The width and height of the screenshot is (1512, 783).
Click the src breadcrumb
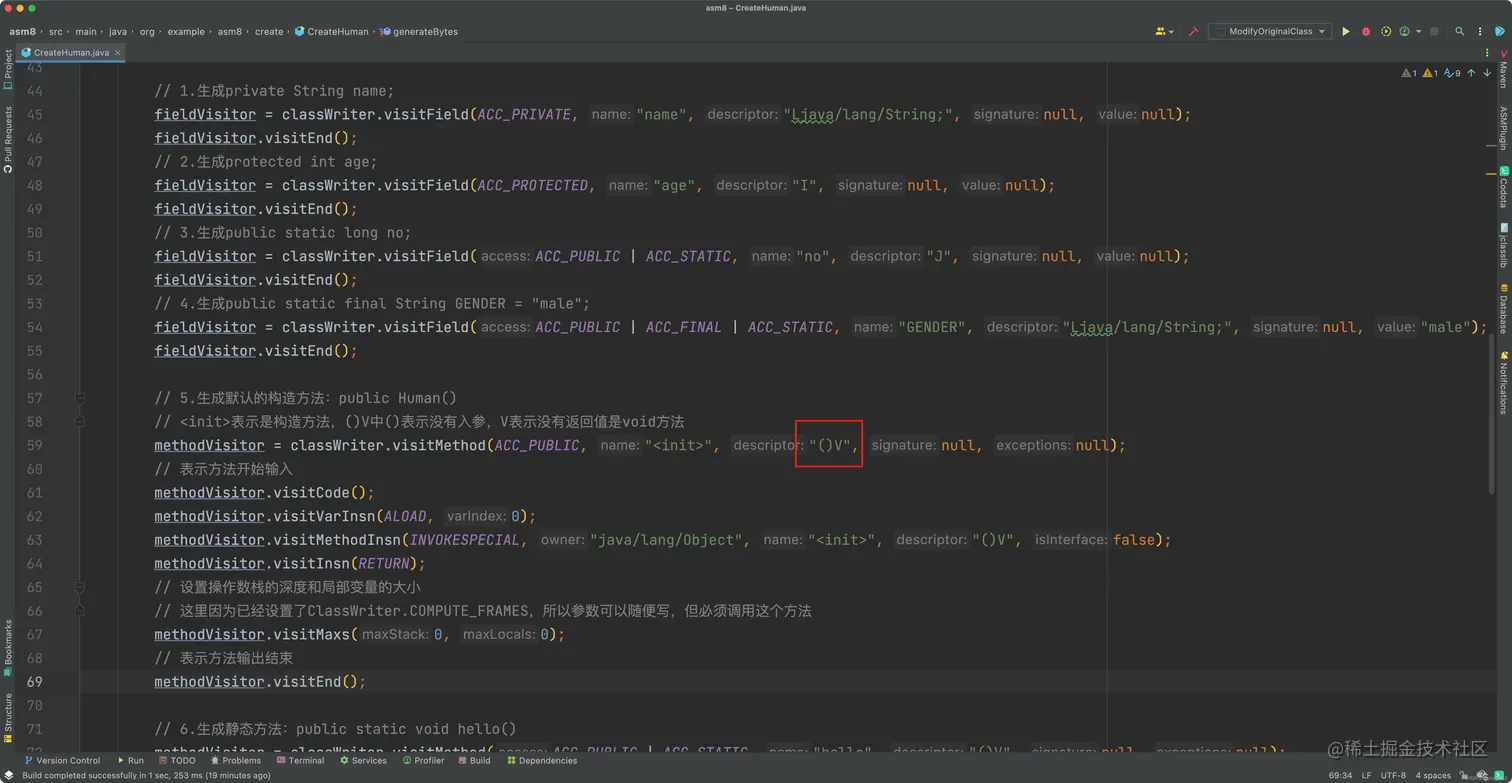[x=56, y=32]
